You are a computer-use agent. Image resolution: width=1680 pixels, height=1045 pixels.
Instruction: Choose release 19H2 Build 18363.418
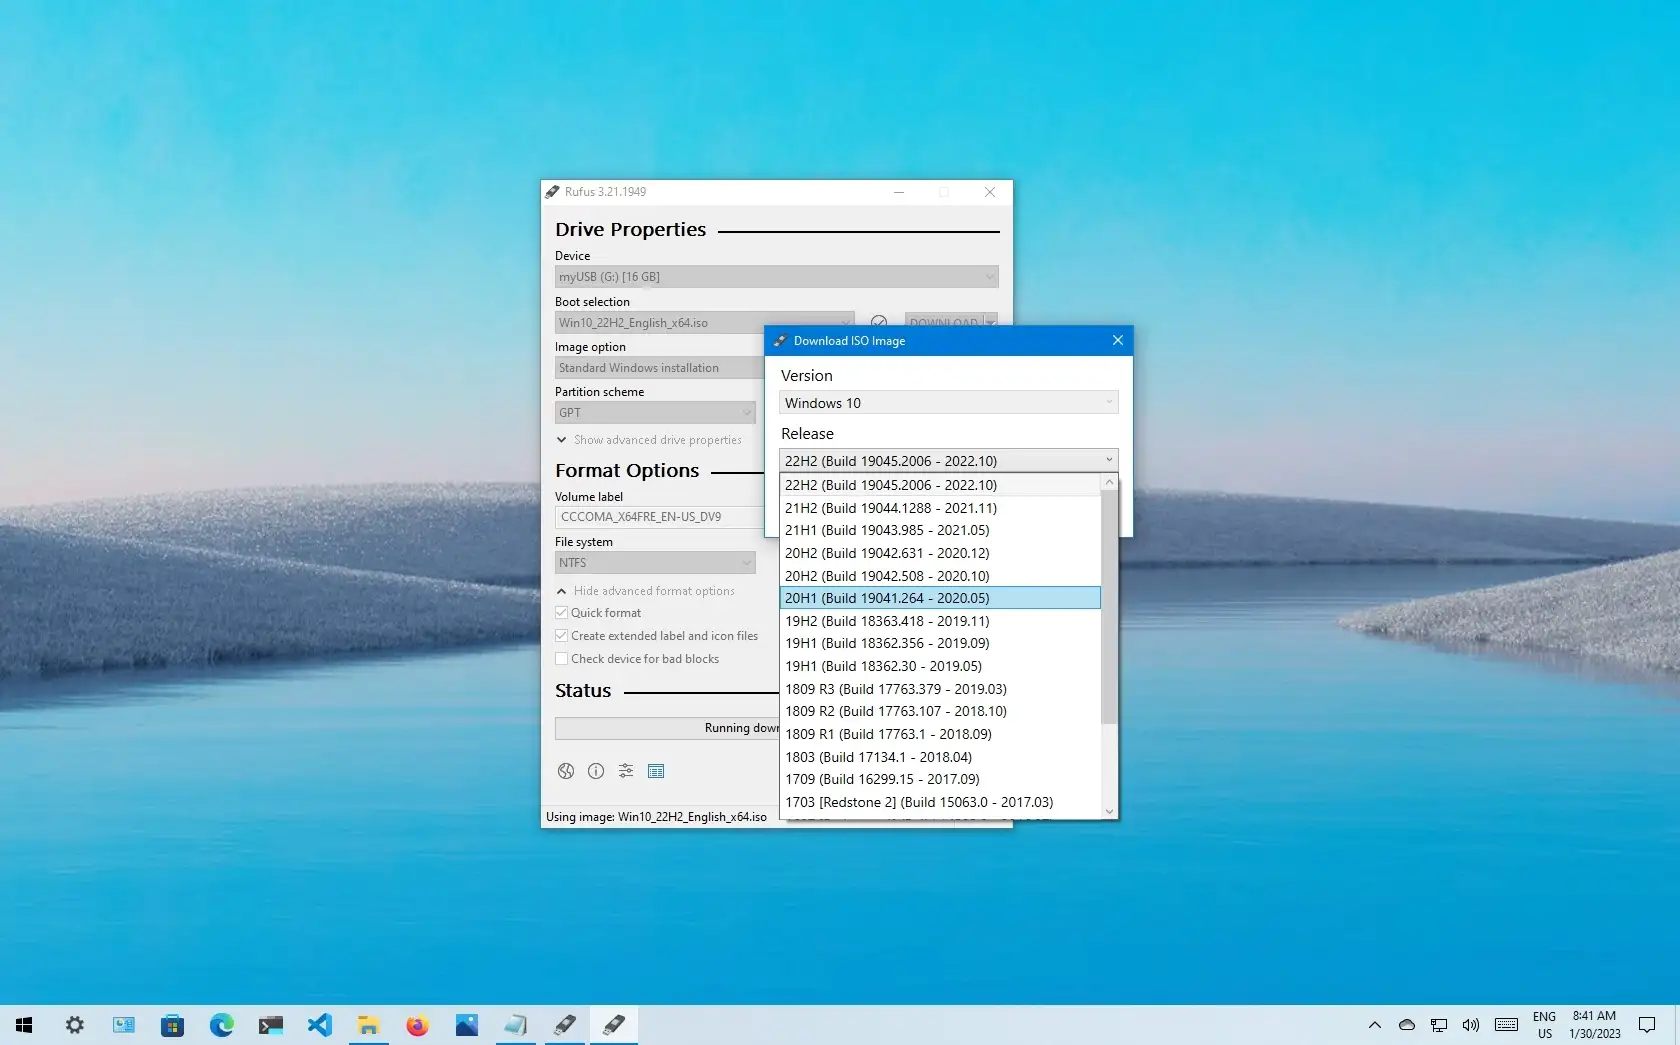[940, 621]
